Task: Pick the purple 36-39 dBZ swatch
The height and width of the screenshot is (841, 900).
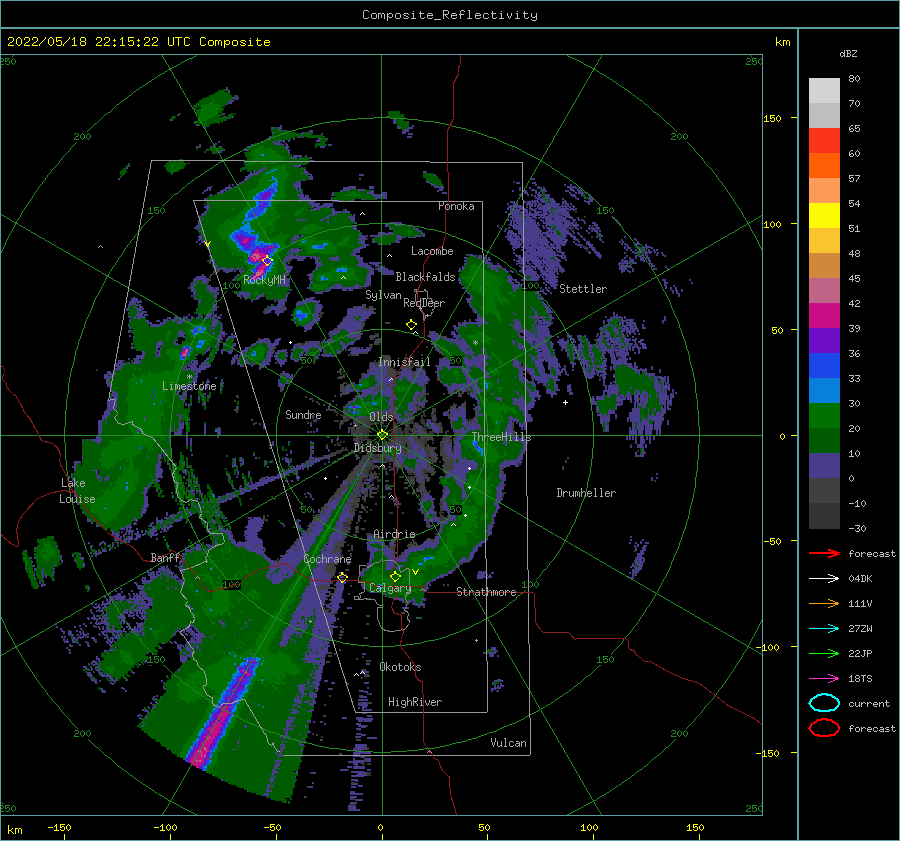Action: 824,341
